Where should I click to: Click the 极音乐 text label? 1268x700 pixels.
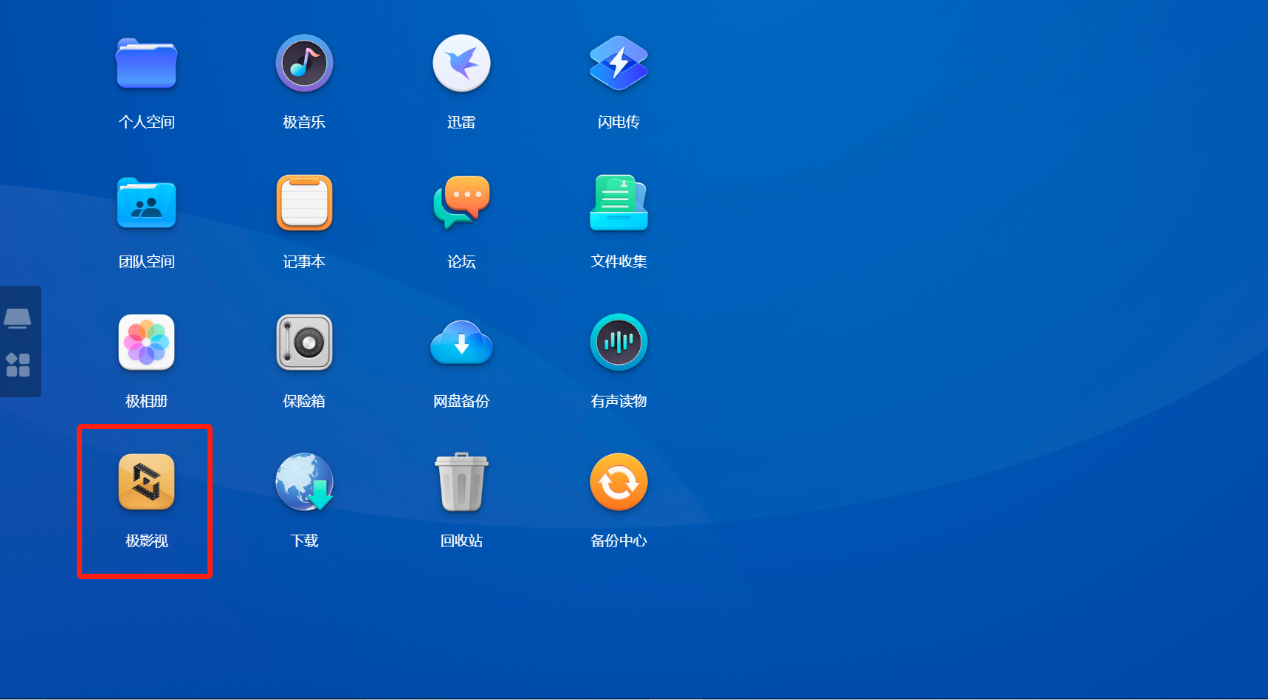pyautogui.click(x=304, y=122)
